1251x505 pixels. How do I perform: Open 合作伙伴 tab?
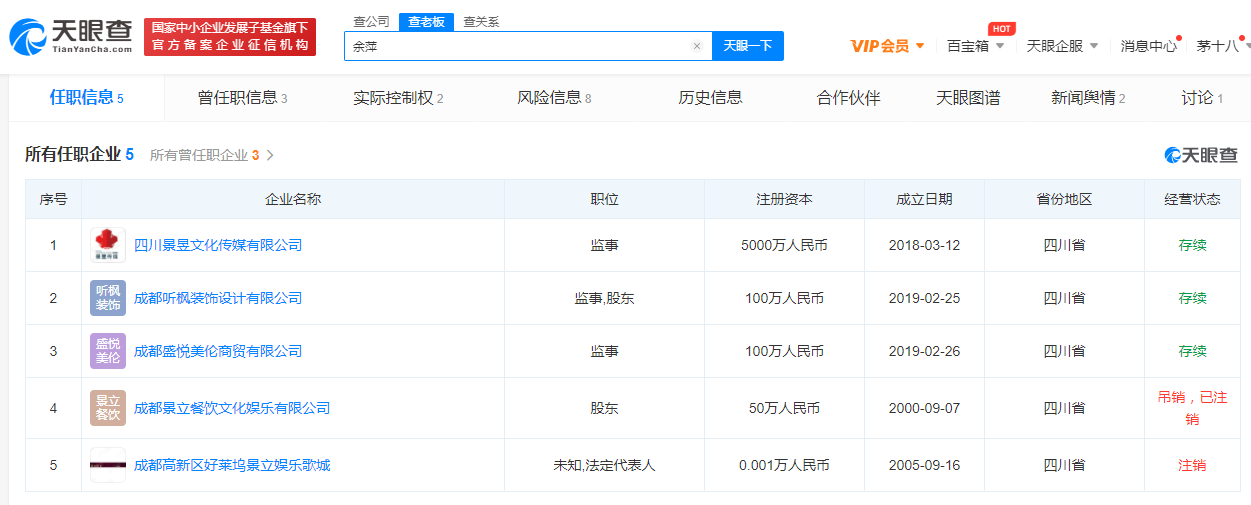[848, 97]
